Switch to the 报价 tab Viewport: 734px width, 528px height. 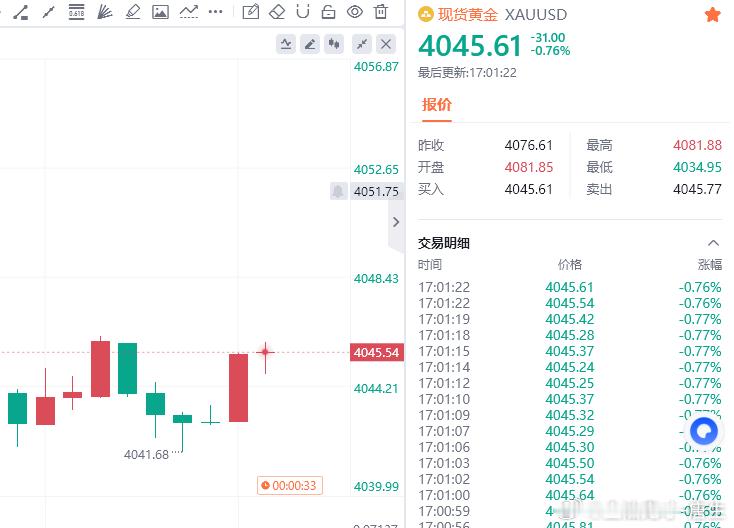coord(436,105)
